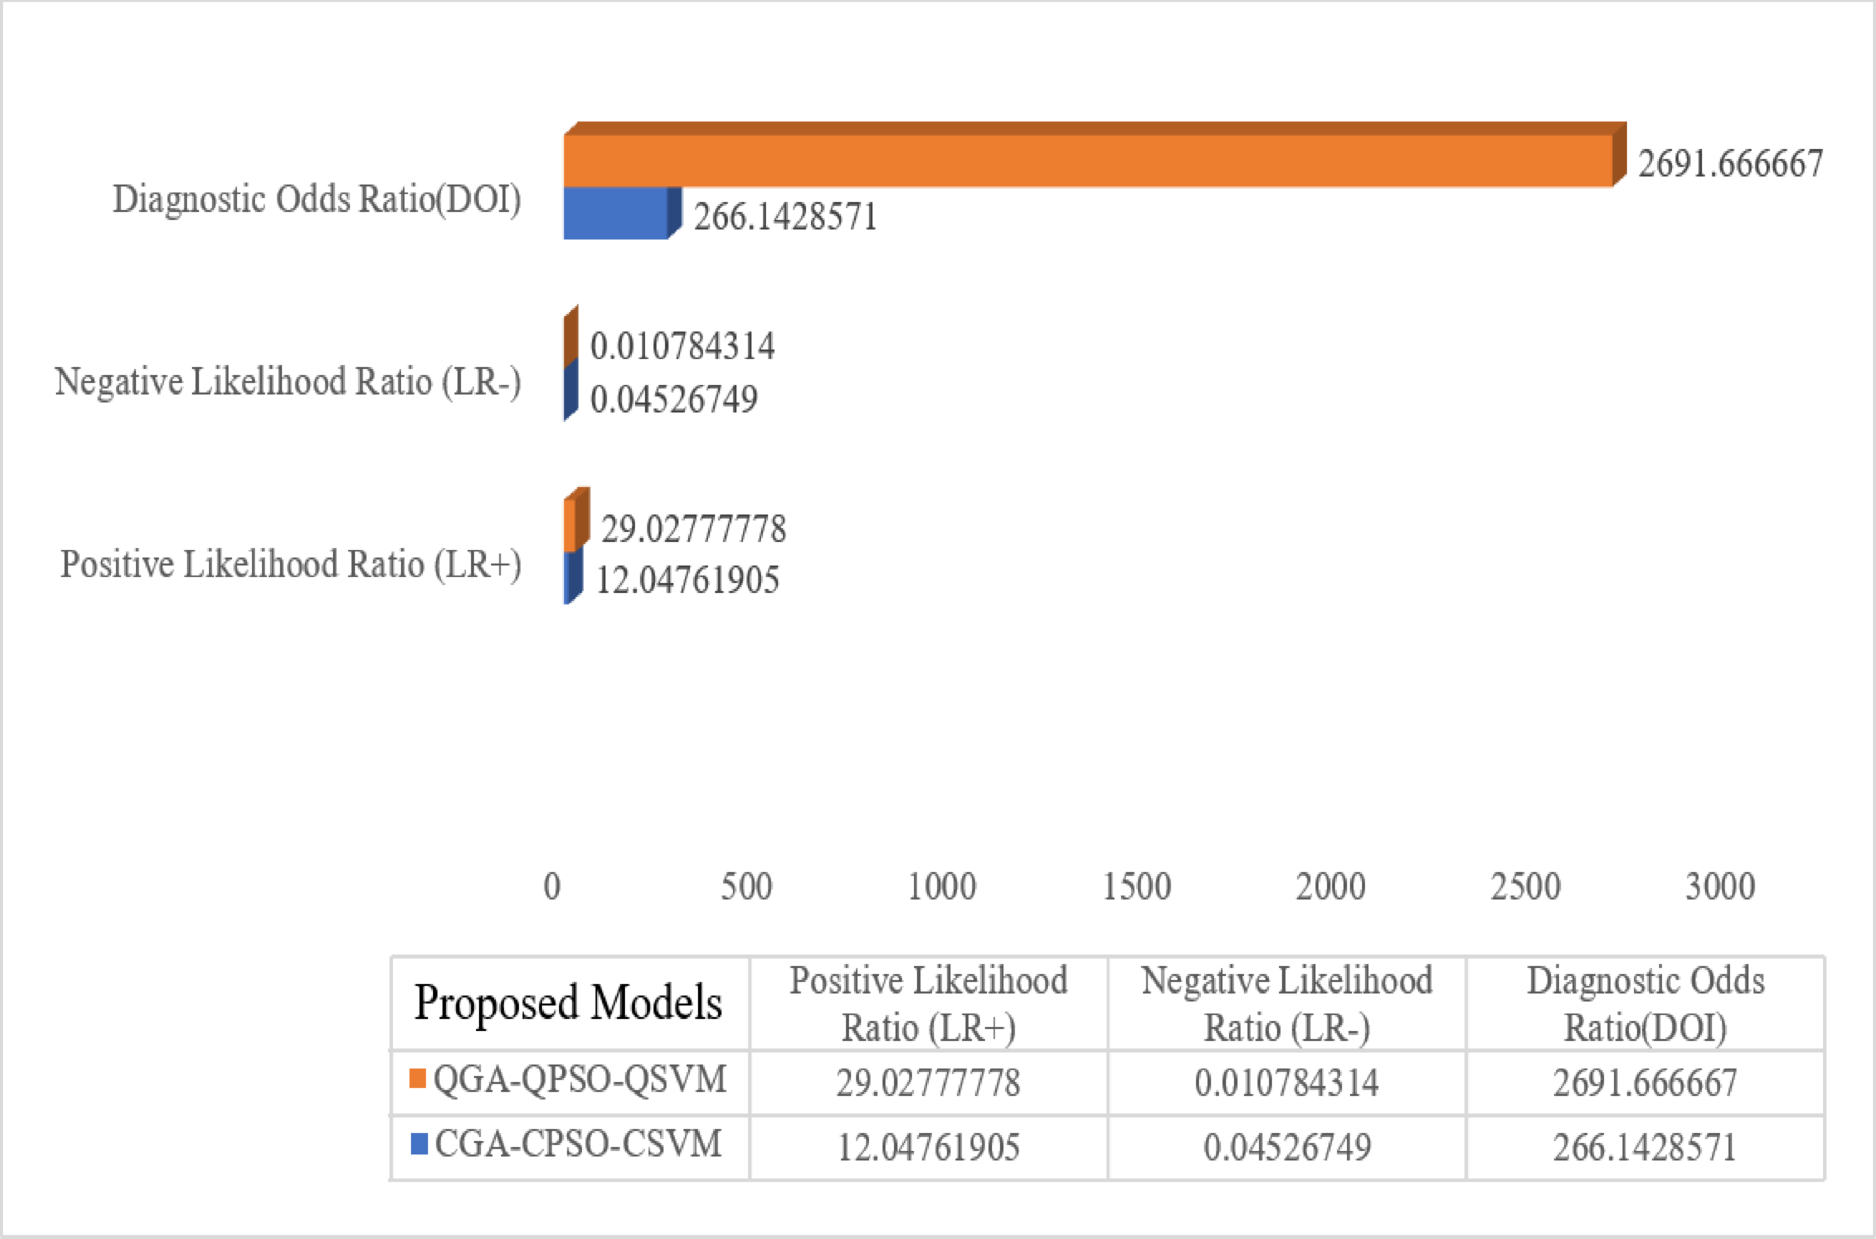
Task: Click the 0.010784314 data label in the chart
Action: (x=682, y=347)
